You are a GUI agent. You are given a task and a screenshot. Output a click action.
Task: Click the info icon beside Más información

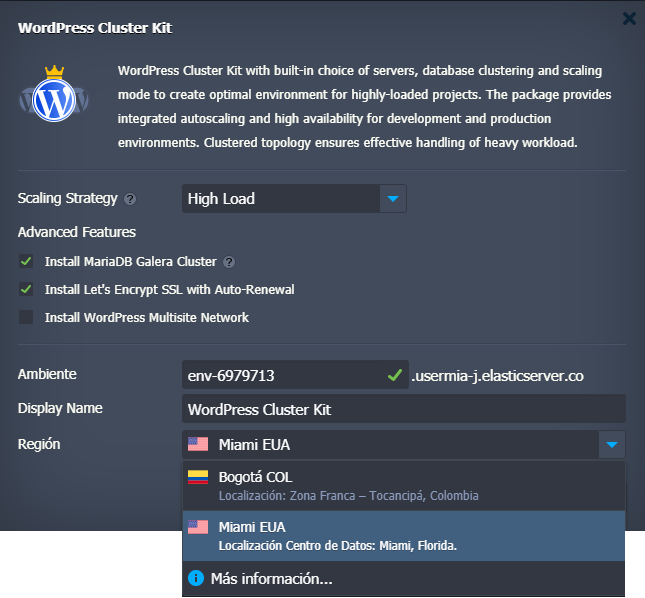[x=196, y=578]
